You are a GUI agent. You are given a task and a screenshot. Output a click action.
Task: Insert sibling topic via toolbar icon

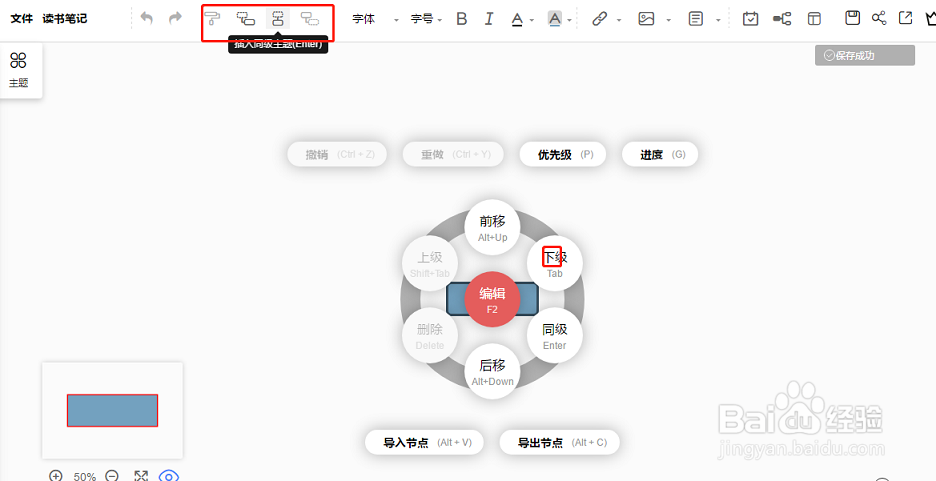[278, 18]
